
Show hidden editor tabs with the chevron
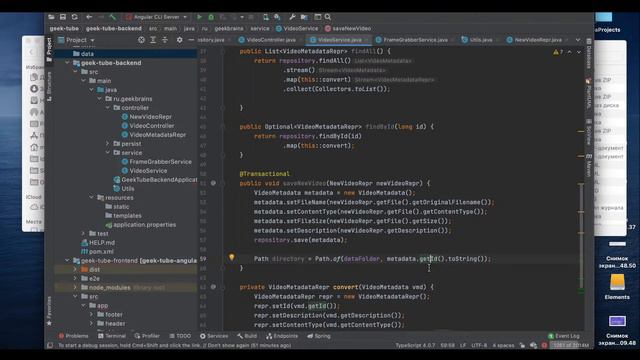578,40
